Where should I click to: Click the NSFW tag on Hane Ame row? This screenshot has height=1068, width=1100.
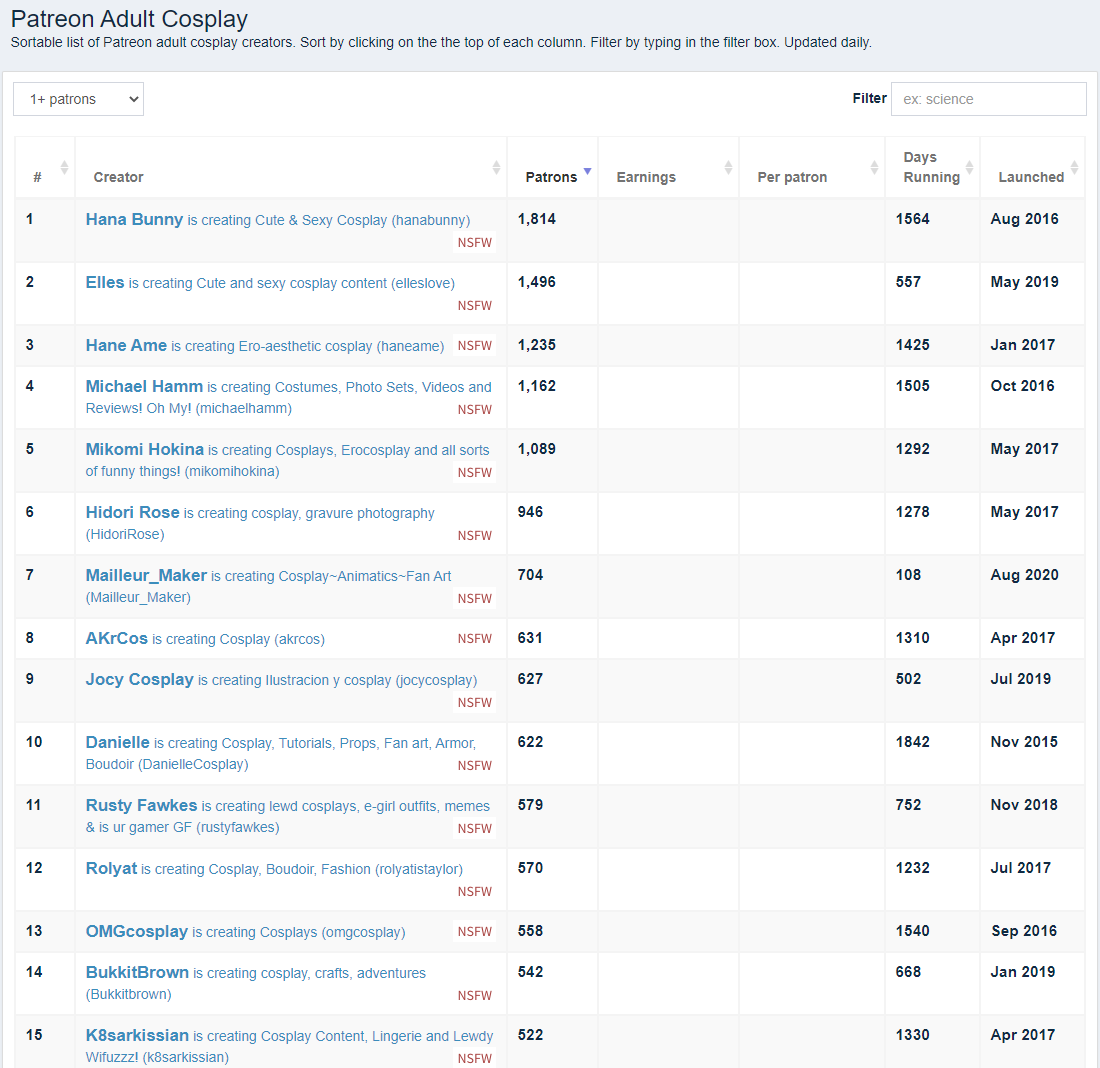coord(474,346)
